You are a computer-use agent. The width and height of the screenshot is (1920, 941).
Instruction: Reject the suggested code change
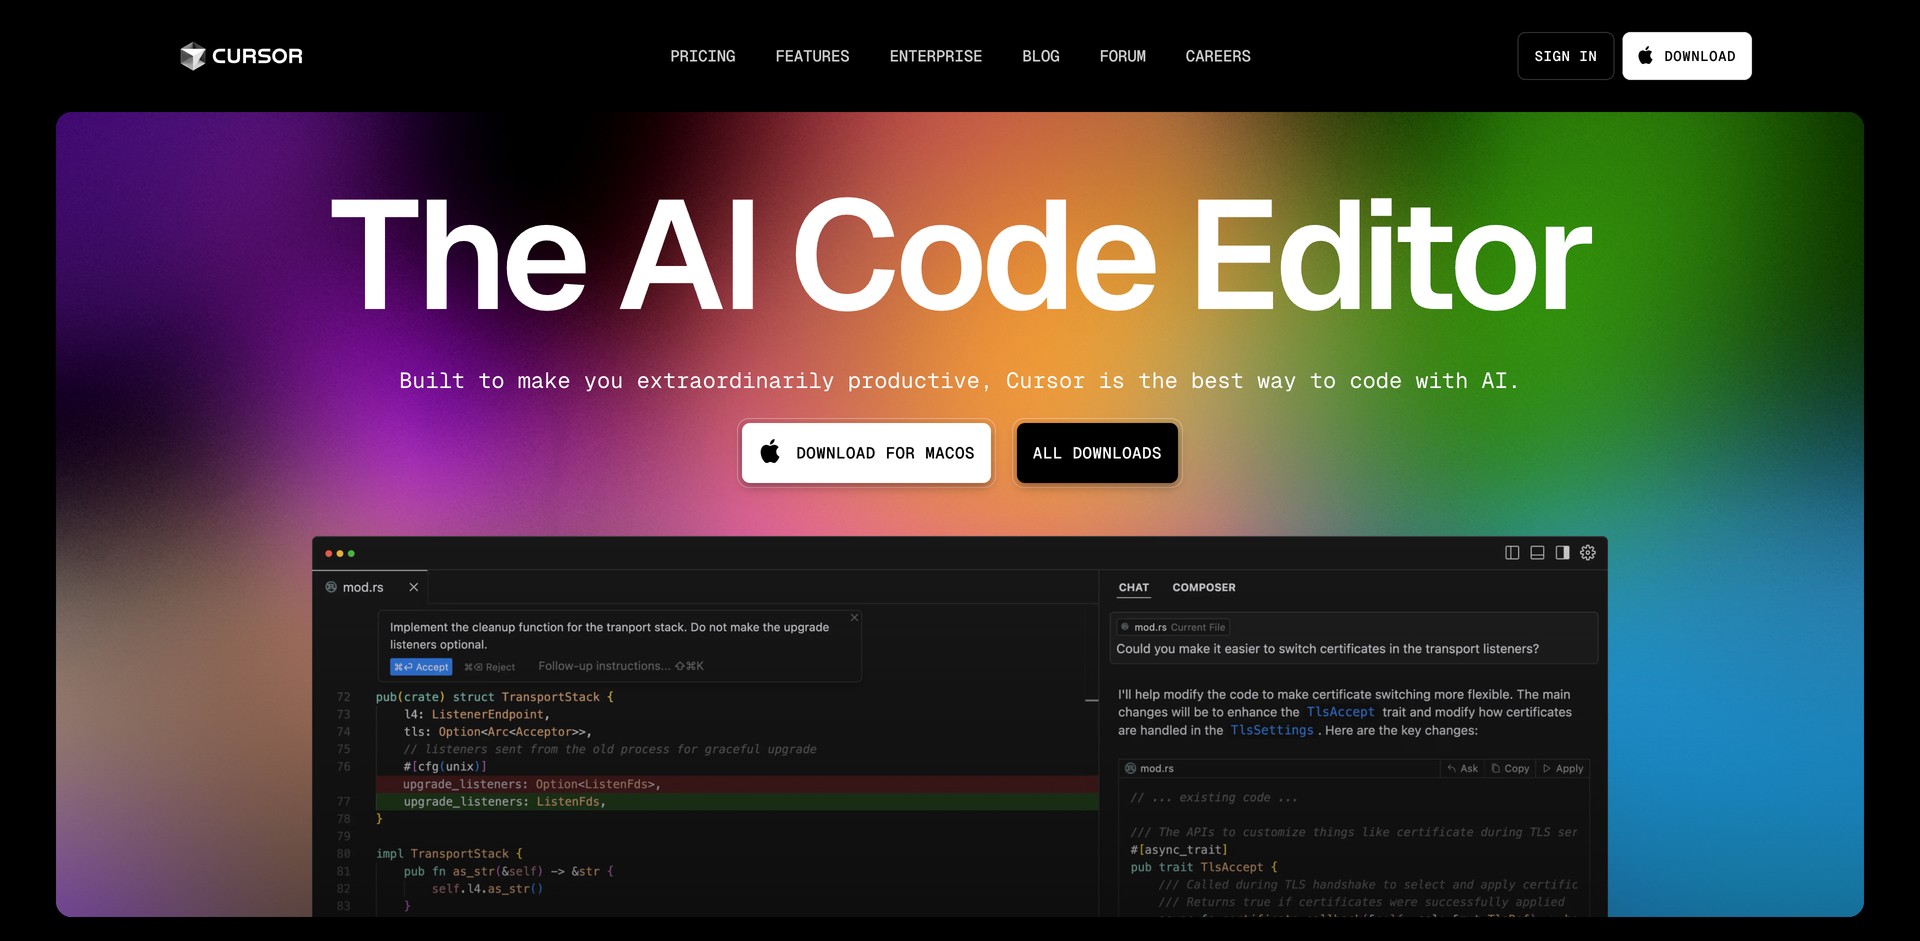point(490,667)
